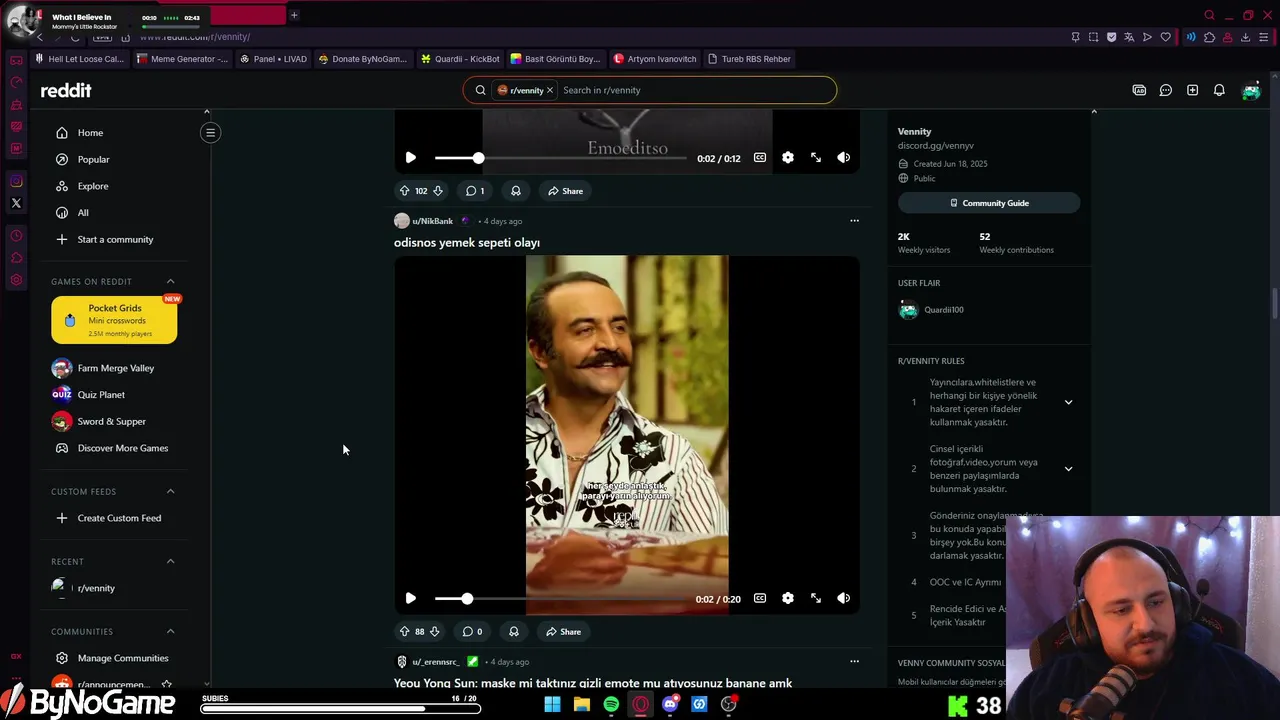The height and width of the screenshot is (720, 1280).
Task: Expand rule 1 in r/vennity rules
Action: pyautogui.click(x=1068, y=402)
